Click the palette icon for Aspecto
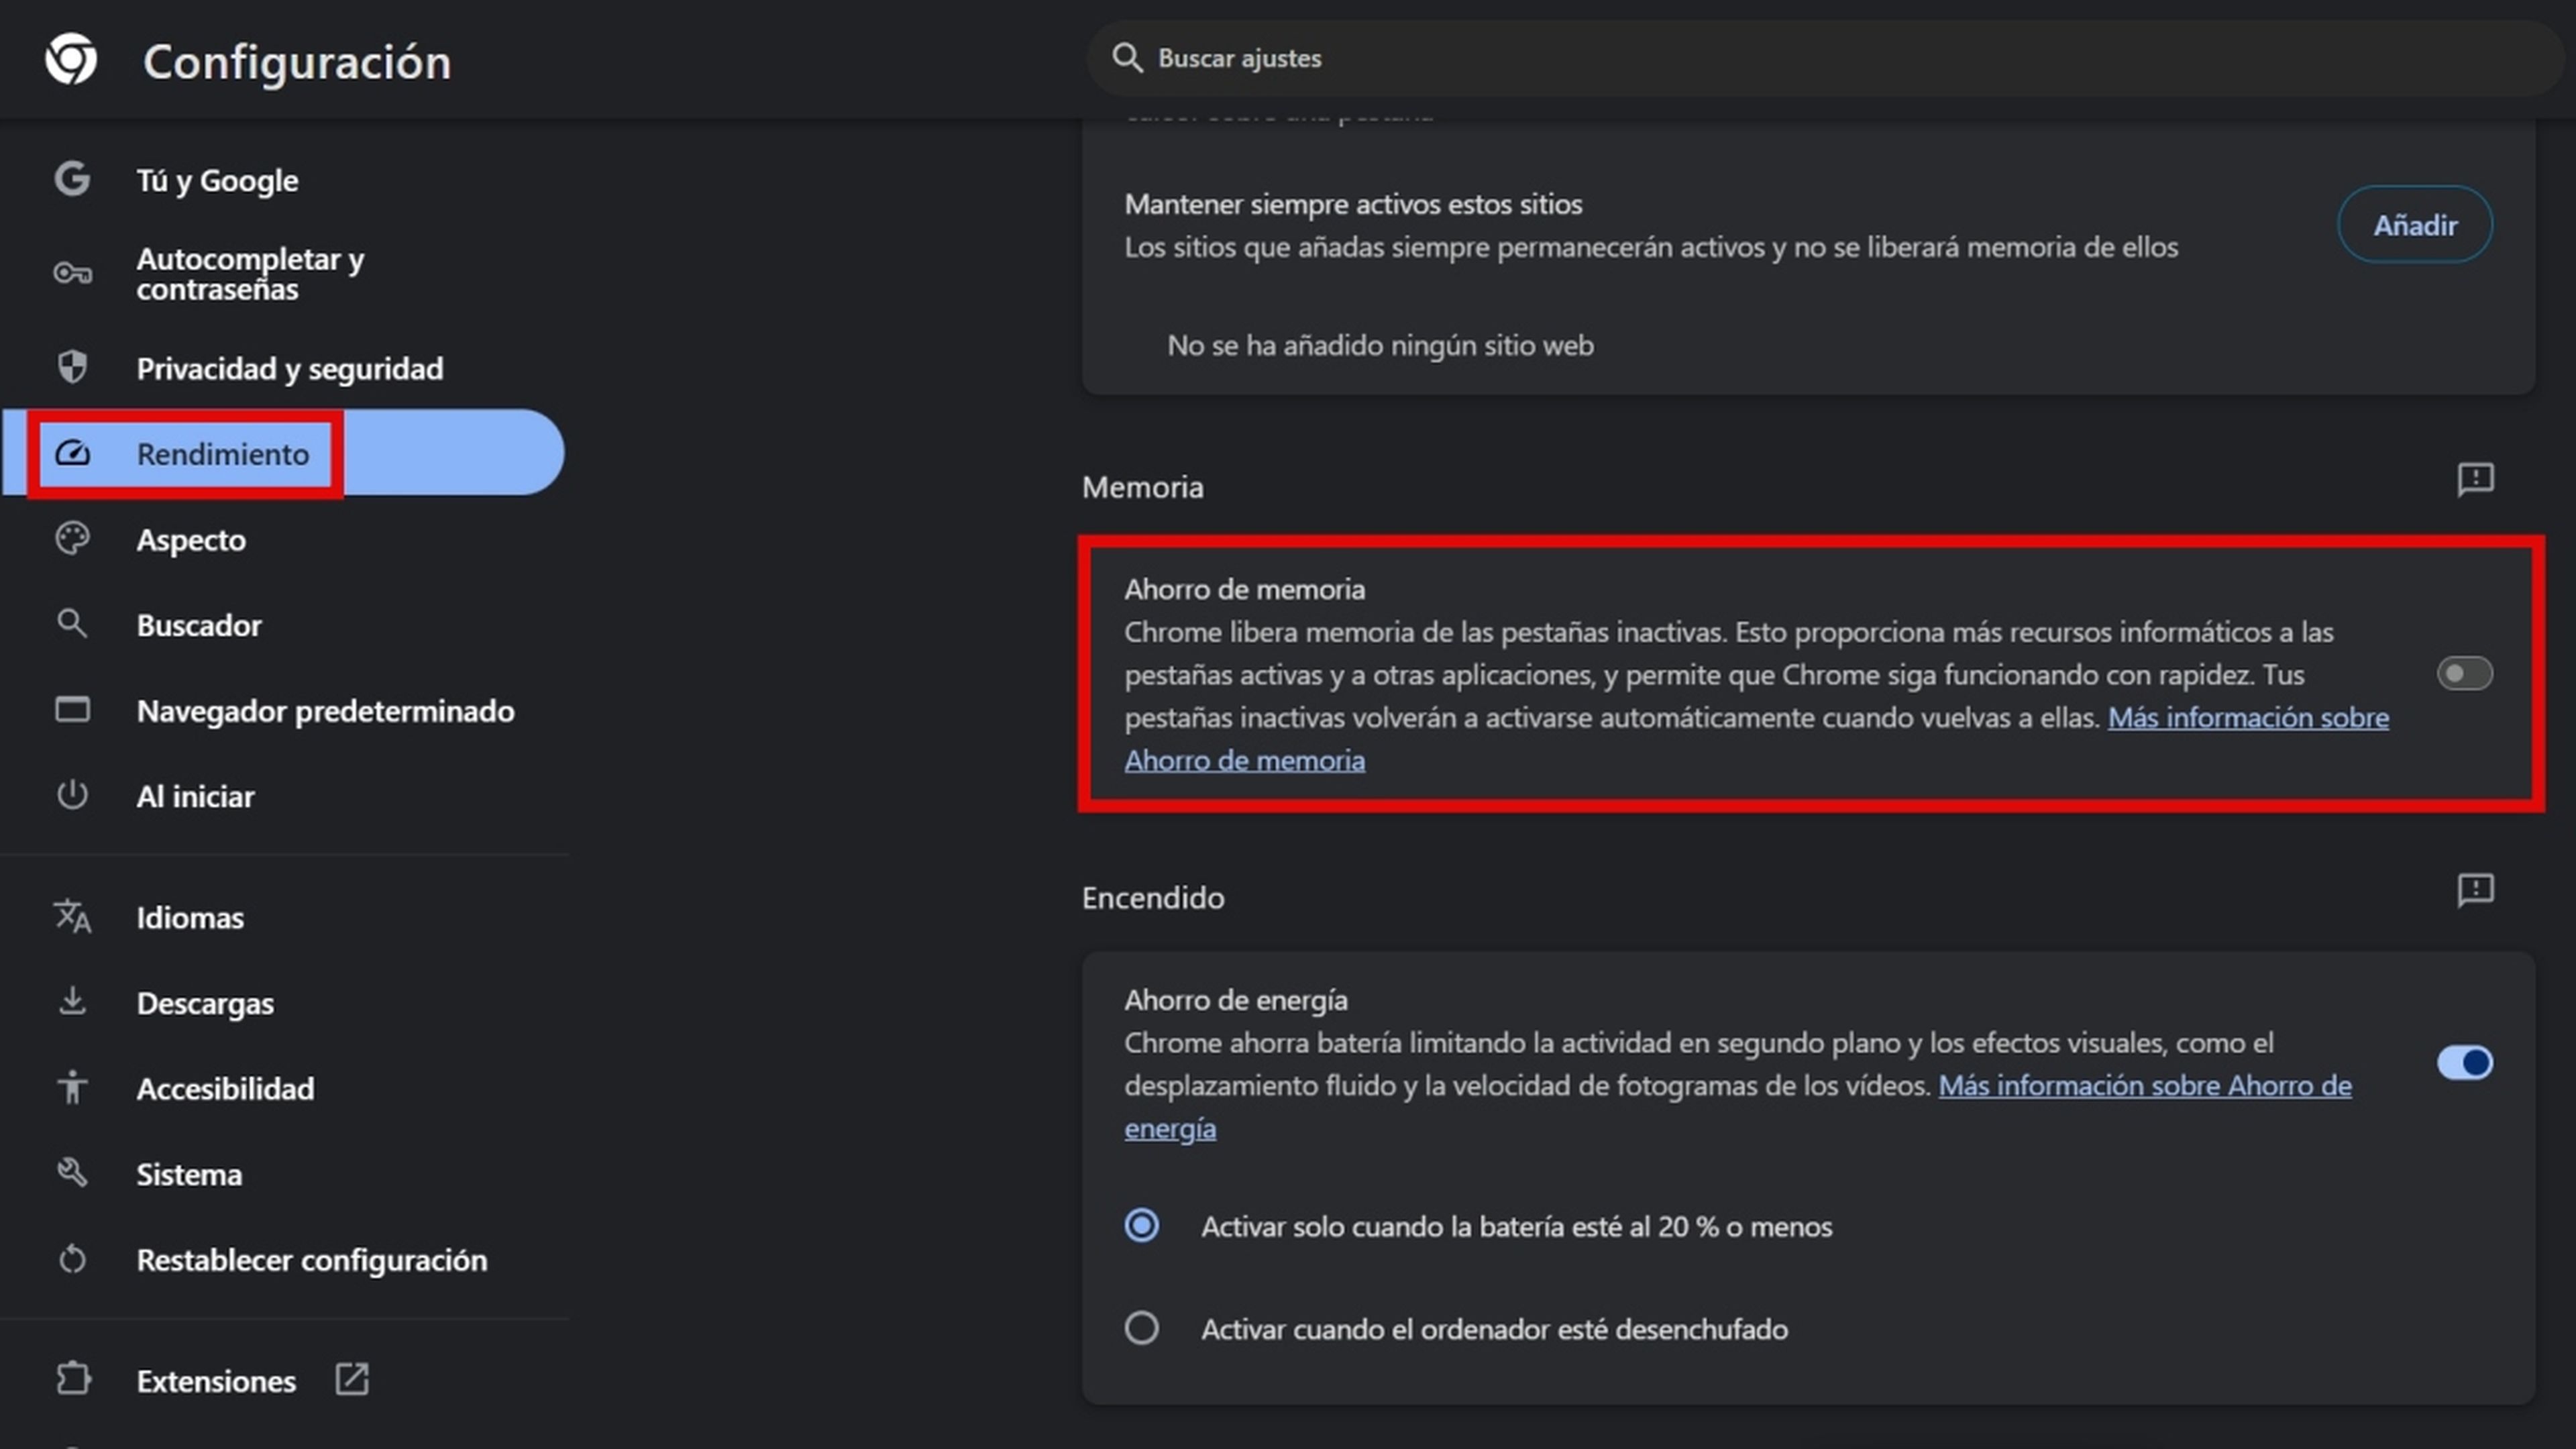 click(72, 538)
